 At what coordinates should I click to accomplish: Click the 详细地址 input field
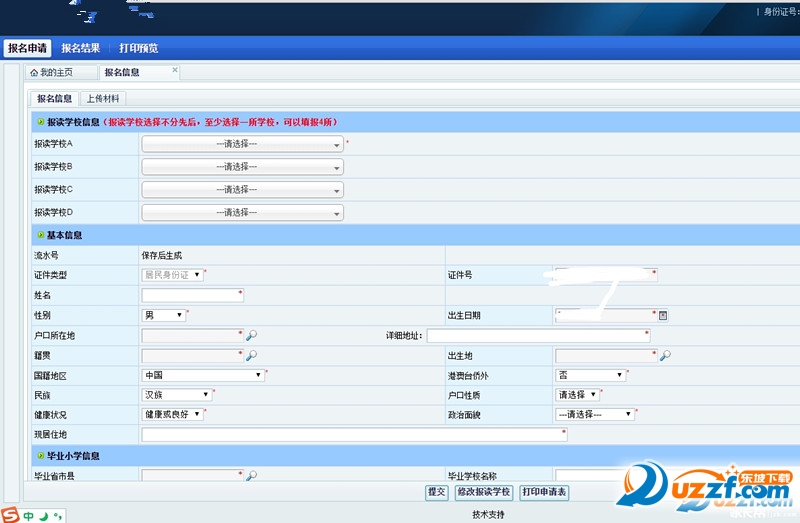click(x=538, y=335)
